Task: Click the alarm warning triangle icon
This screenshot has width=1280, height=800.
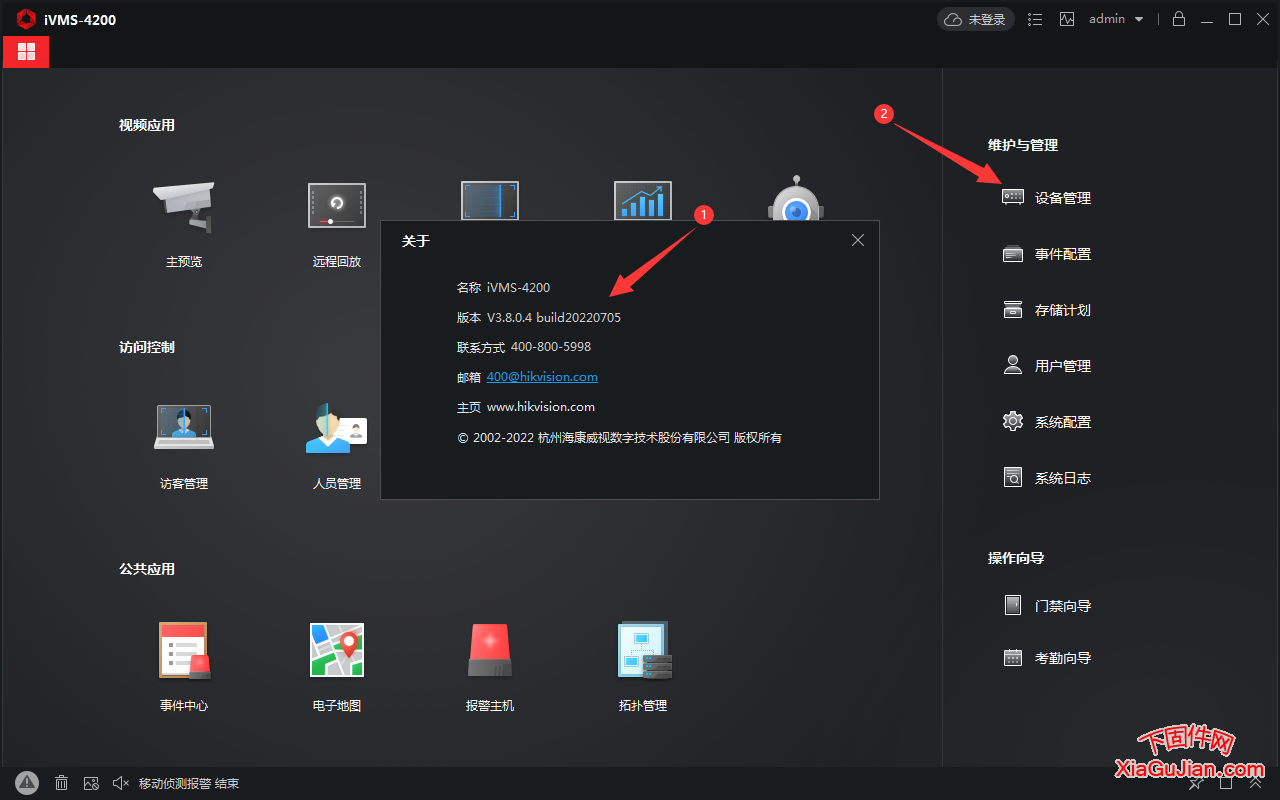Action: click(x=27, y=783)
